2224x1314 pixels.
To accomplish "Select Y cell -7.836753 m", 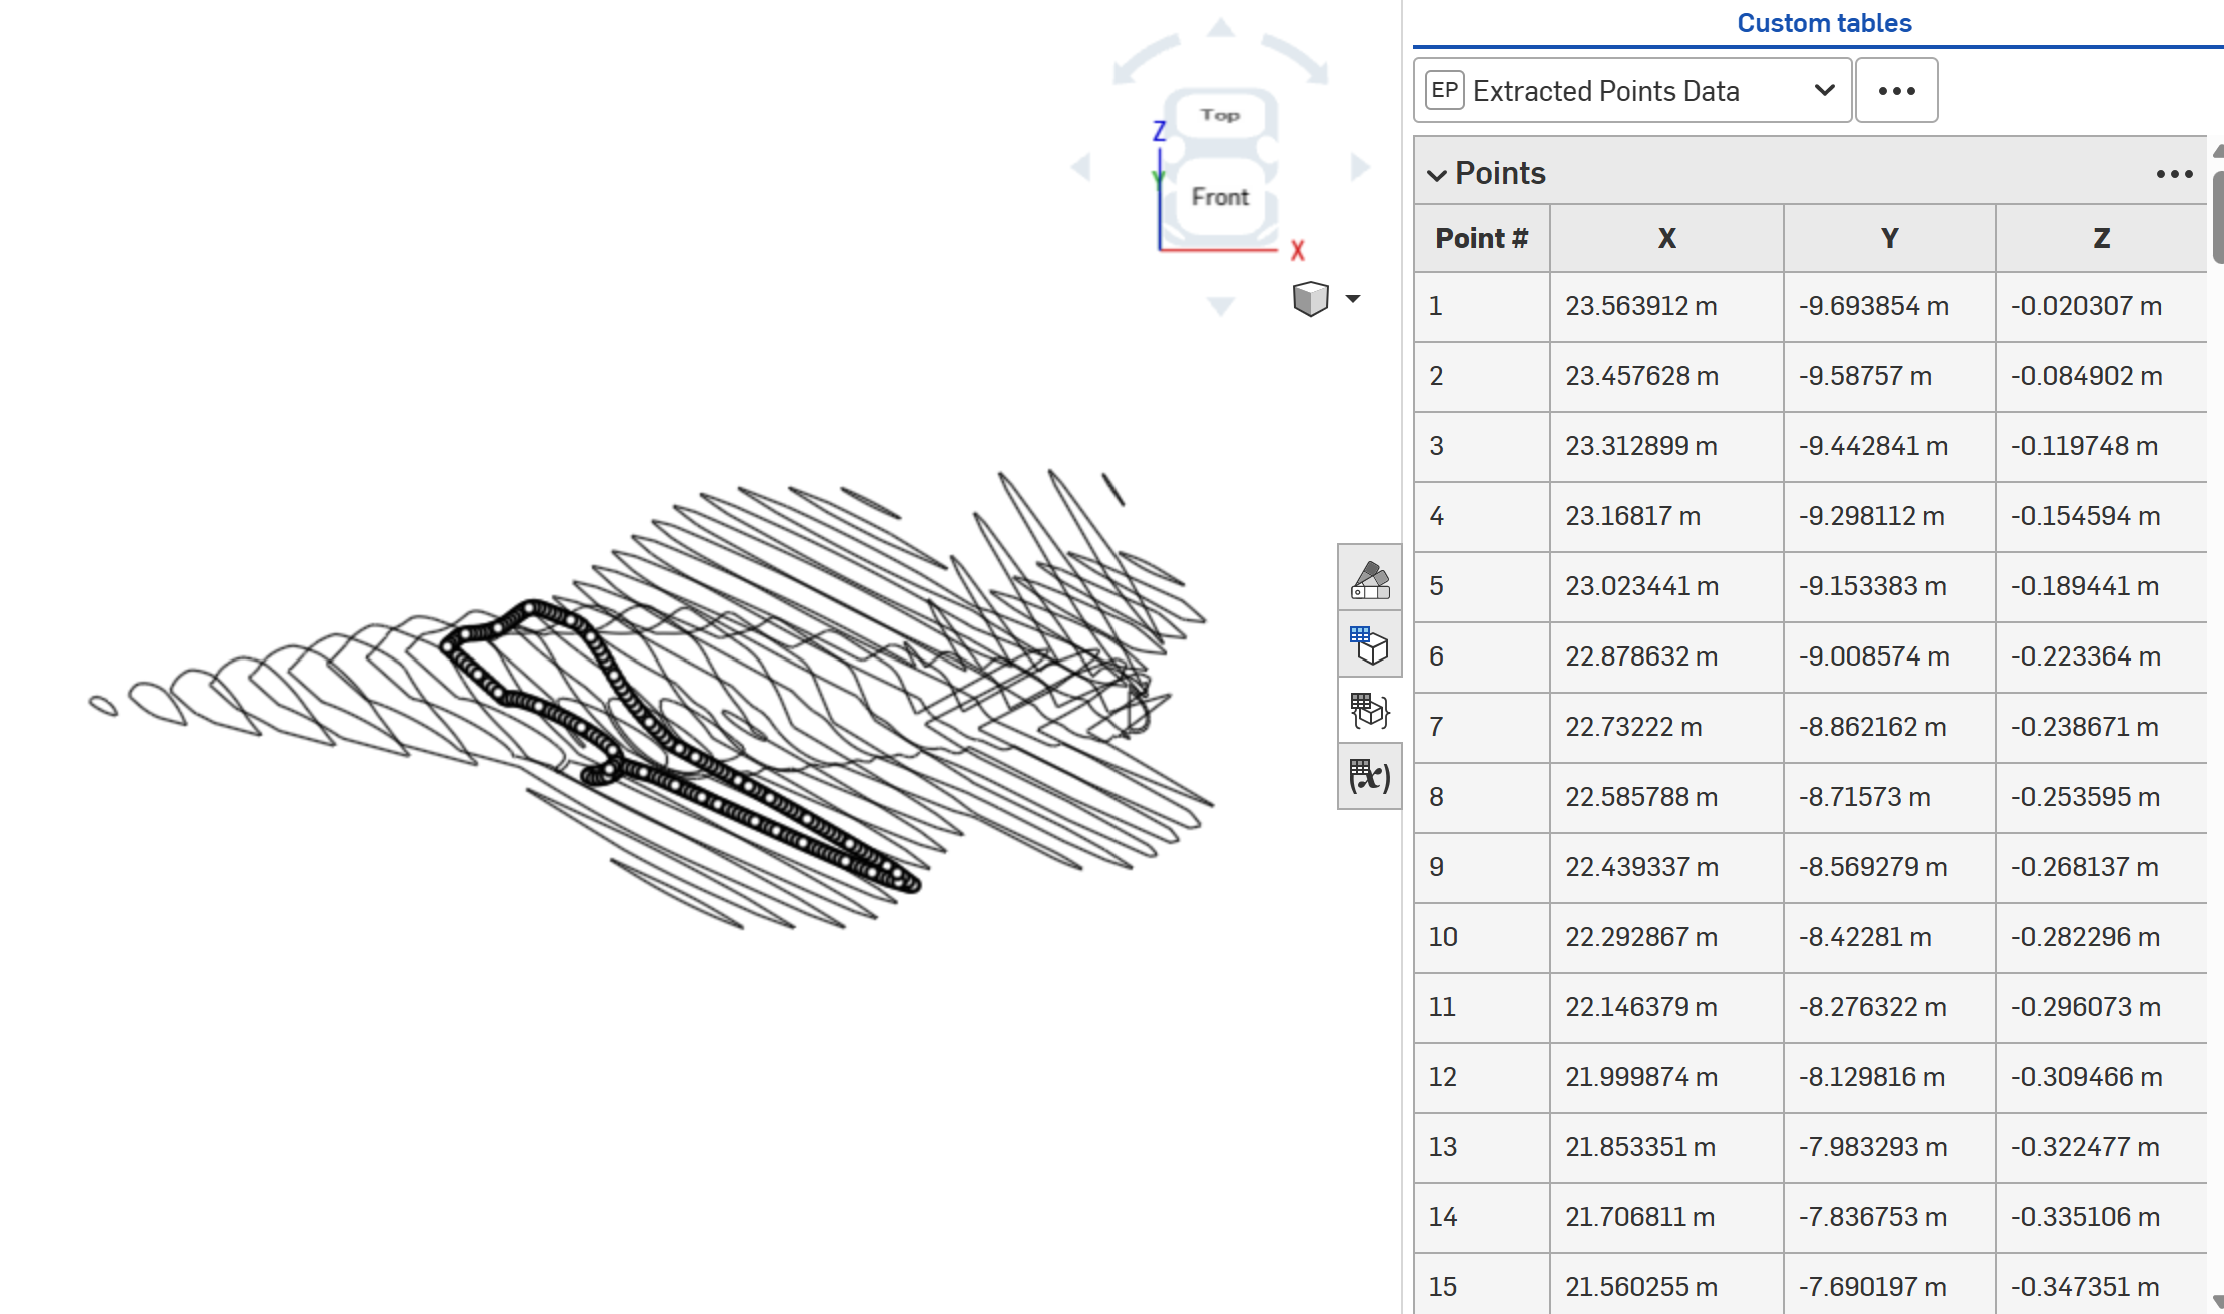I will coord(1890,1217).
